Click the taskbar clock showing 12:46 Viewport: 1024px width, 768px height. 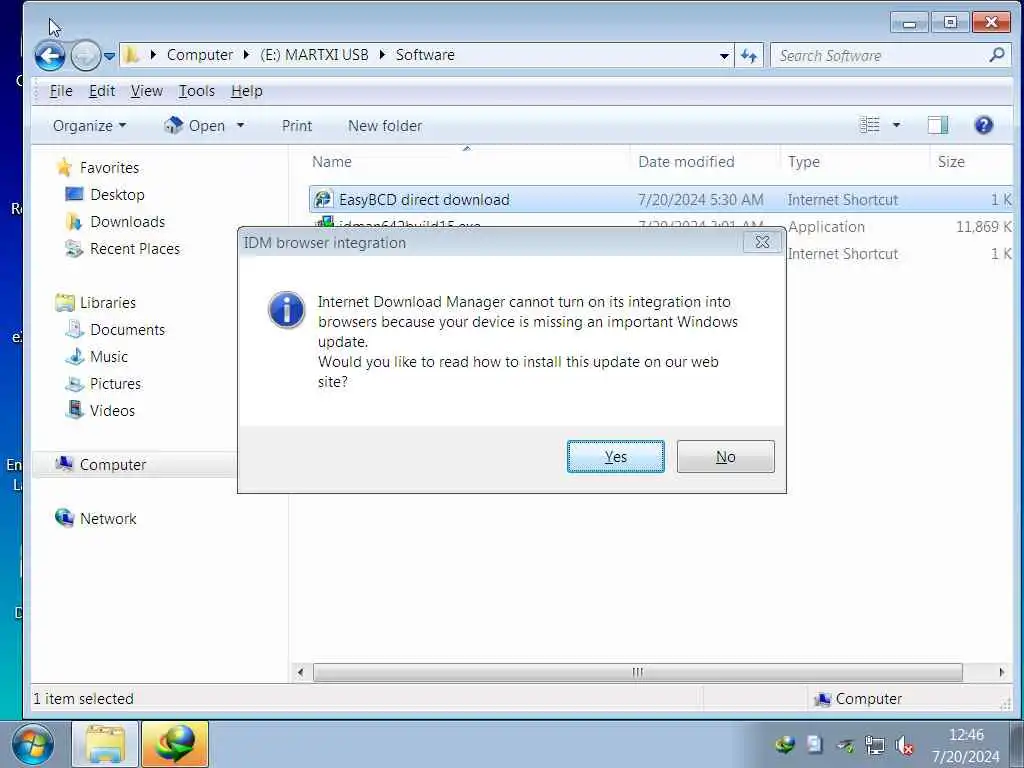pyautogui.click(x=966, y=745)
